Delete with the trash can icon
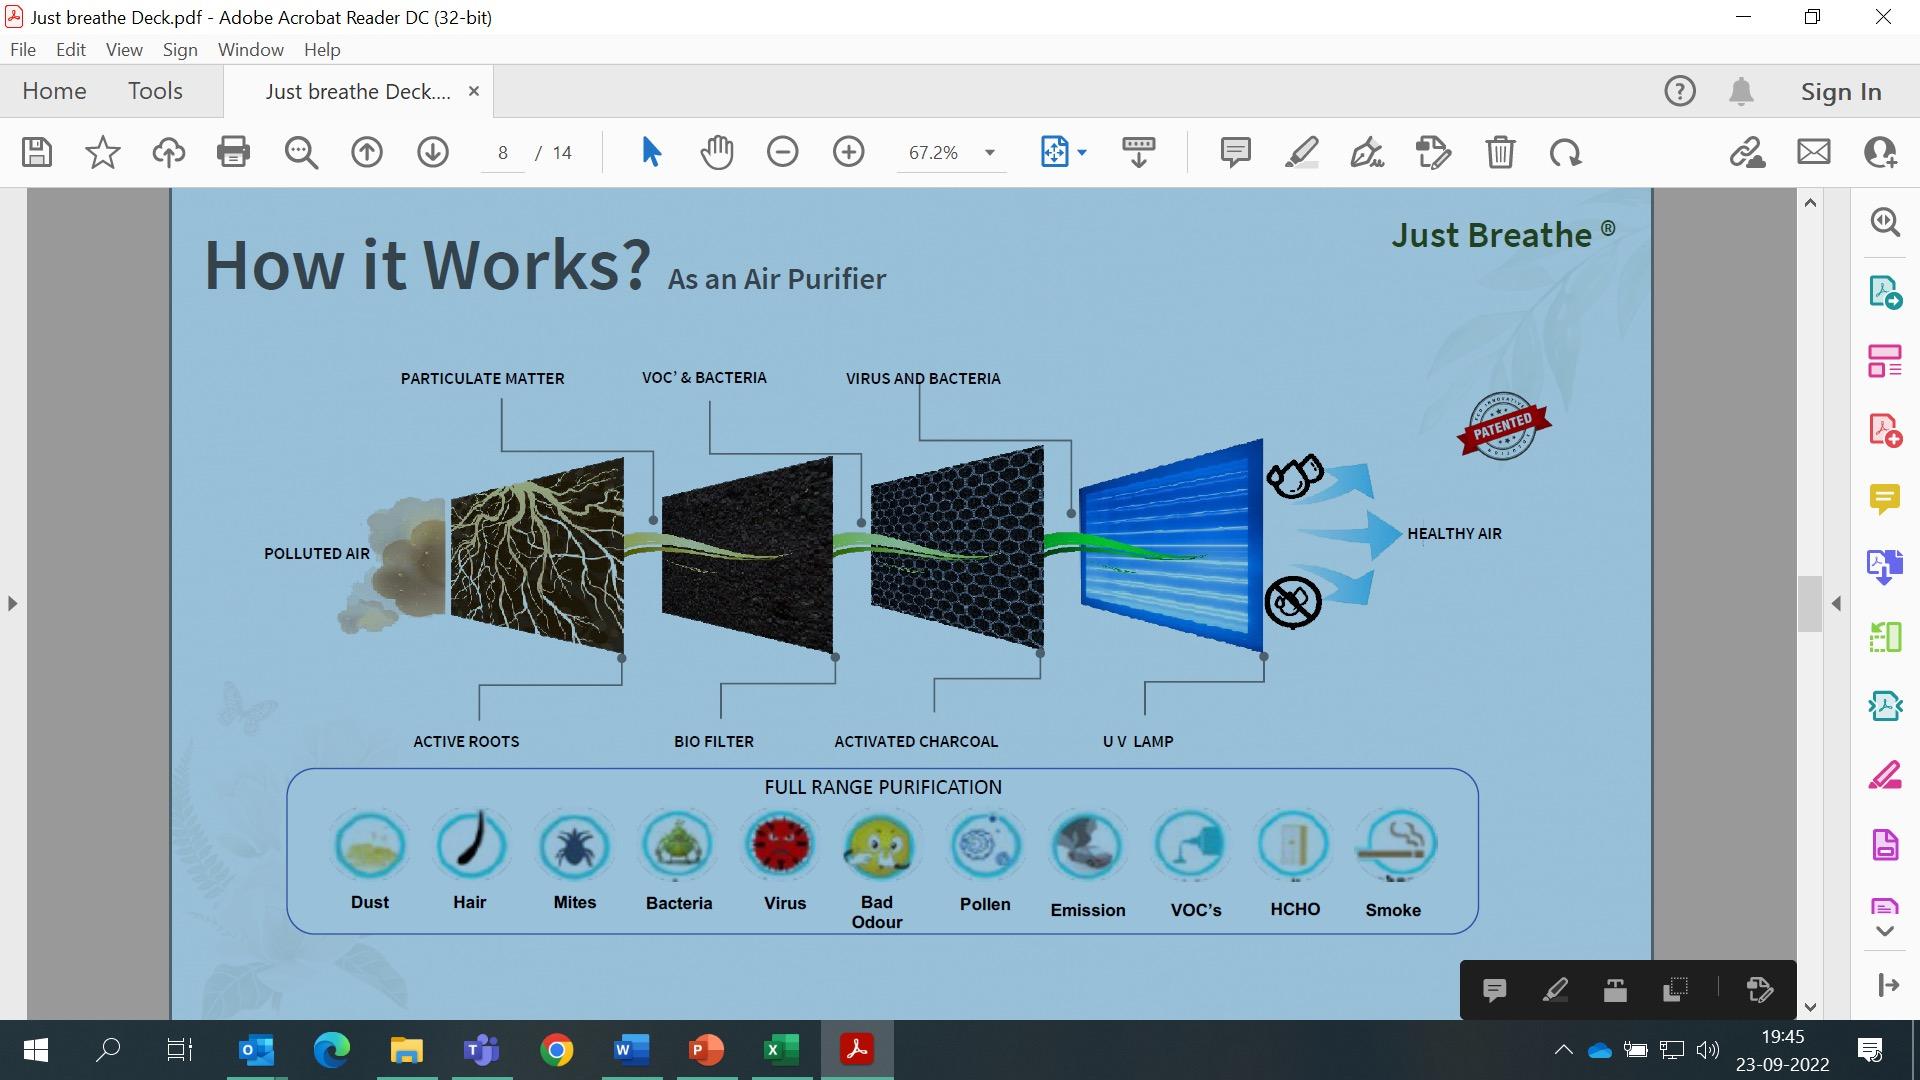1920x1080 pixels. point(1500,152)
